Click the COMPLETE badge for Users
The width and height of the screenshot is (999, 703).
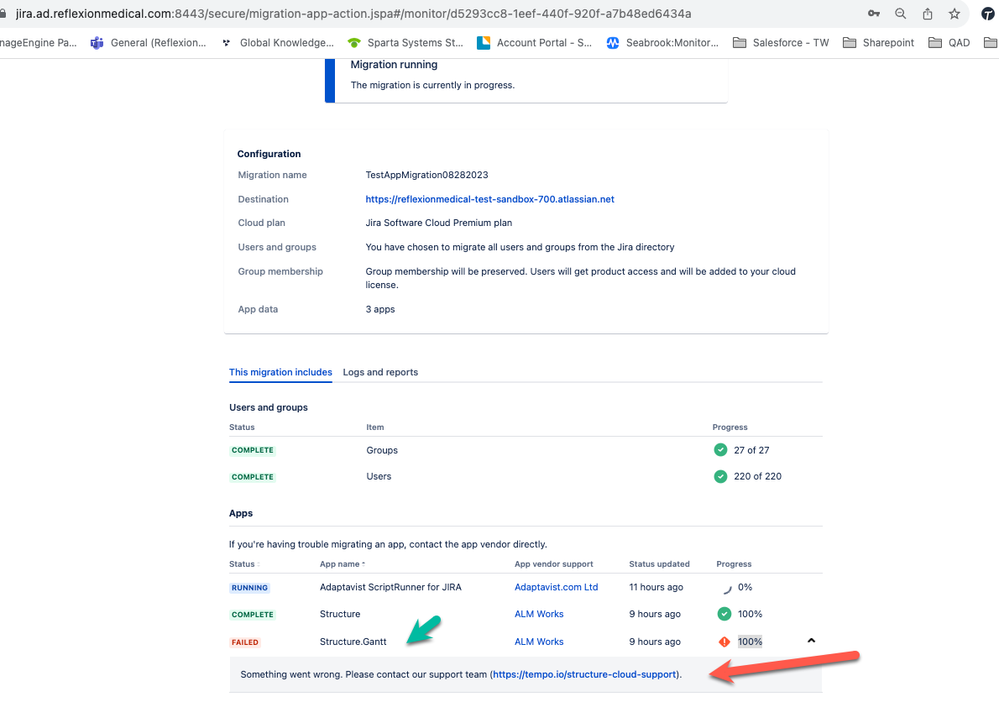(252, 477)
